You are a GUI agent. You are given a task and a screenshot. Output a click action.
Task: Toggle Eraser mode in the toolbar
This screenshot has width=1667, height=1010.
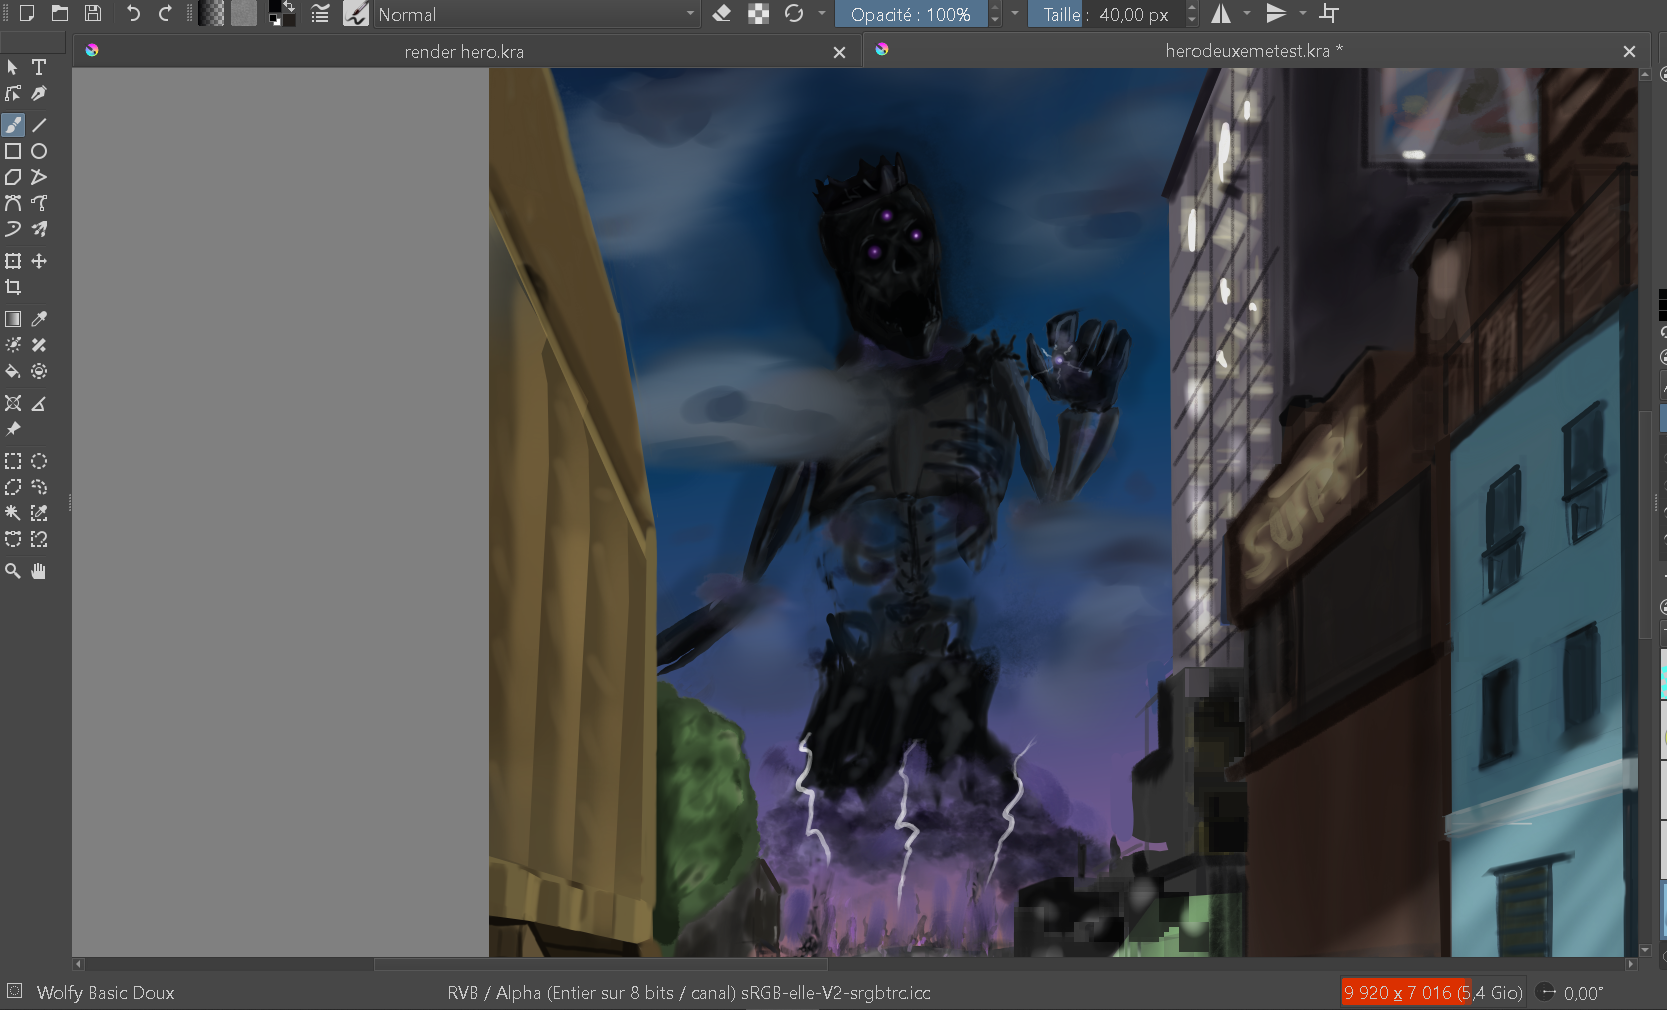[x=722, y=14]
